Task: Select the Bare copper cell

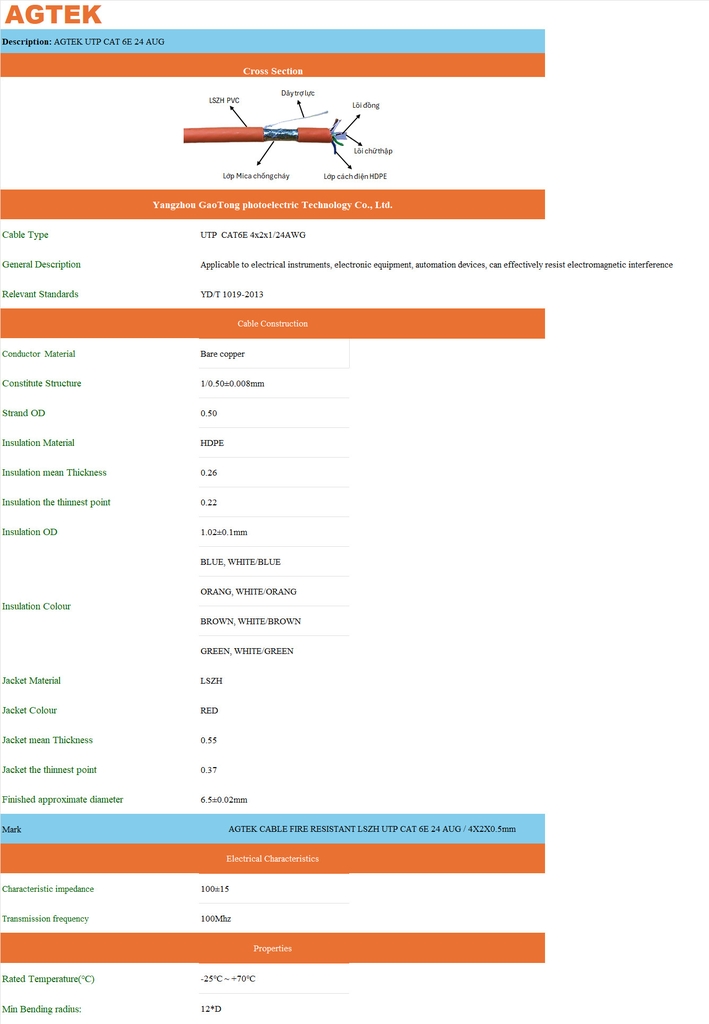Action: (x=274, y=353)
